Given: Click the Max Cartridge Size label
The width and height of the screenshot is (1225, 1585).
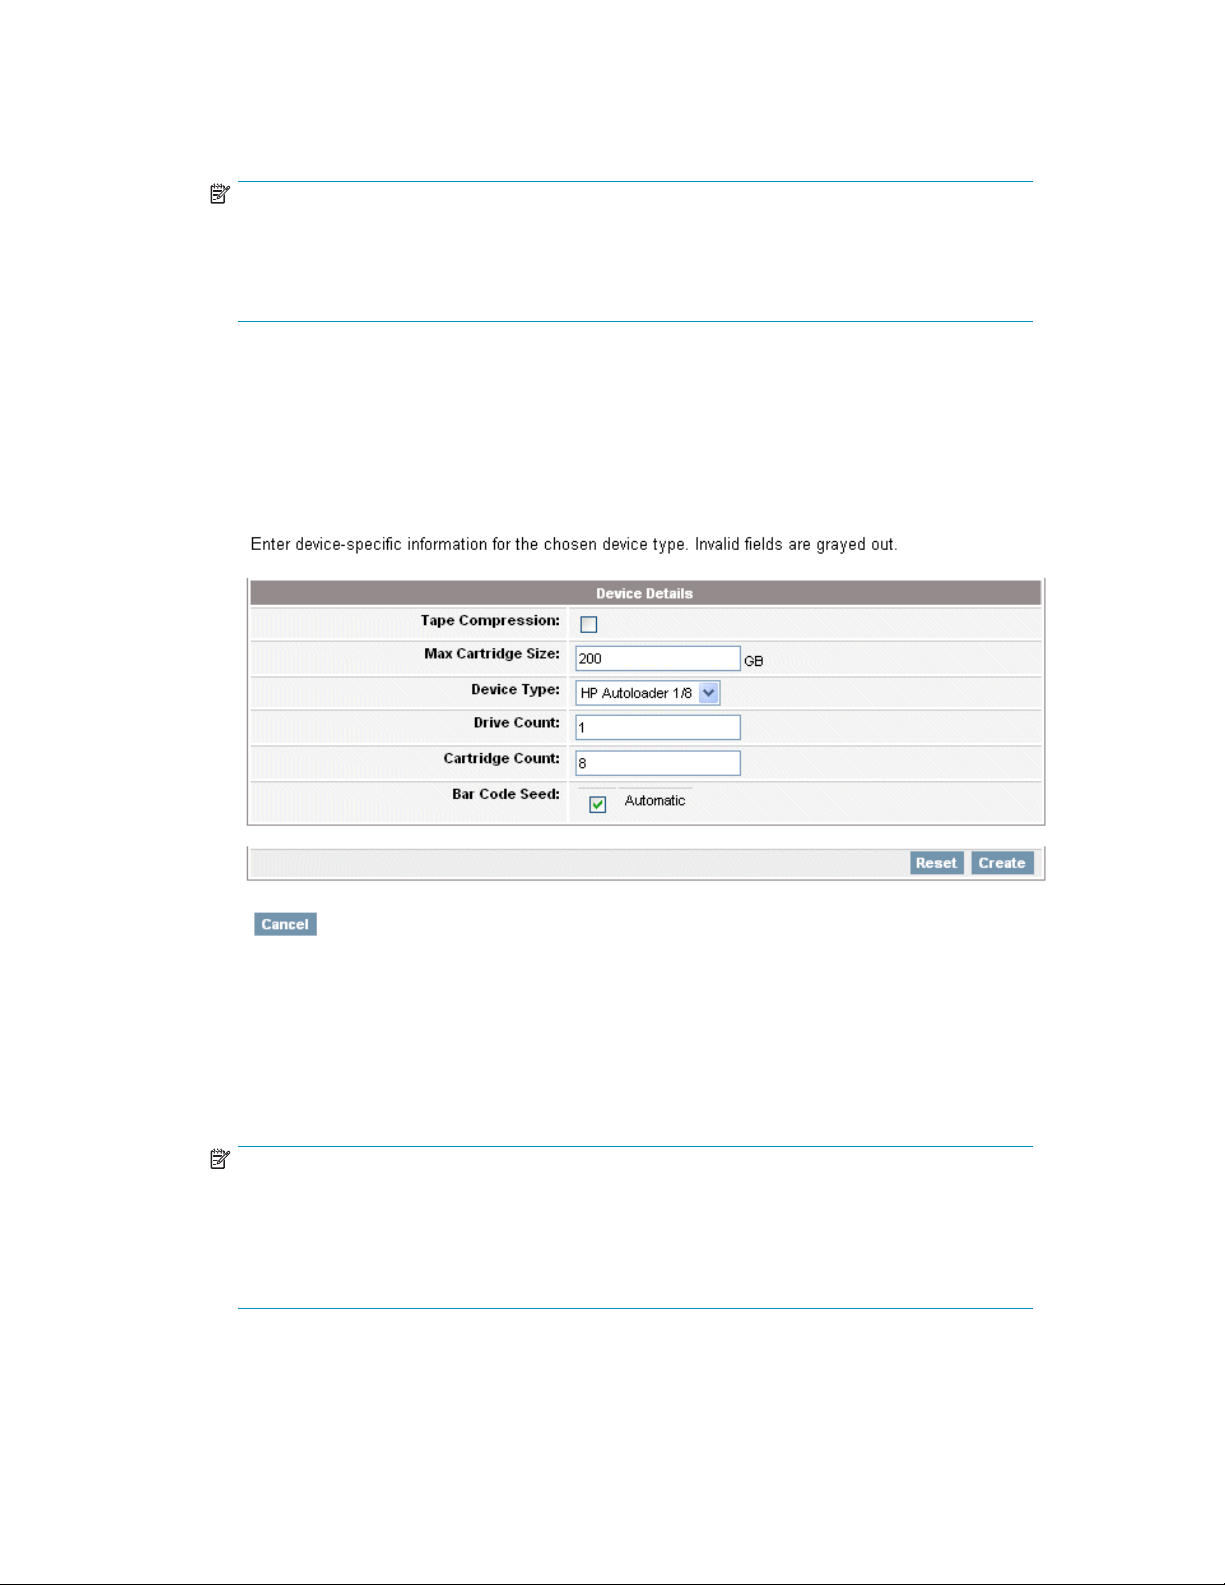Looking at the screenshot, I should (x=492, y=654).
